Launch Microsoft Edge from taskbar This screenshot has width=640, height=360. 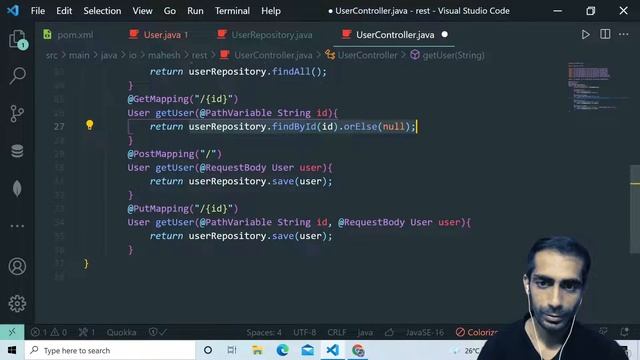(x=282, y=350)
